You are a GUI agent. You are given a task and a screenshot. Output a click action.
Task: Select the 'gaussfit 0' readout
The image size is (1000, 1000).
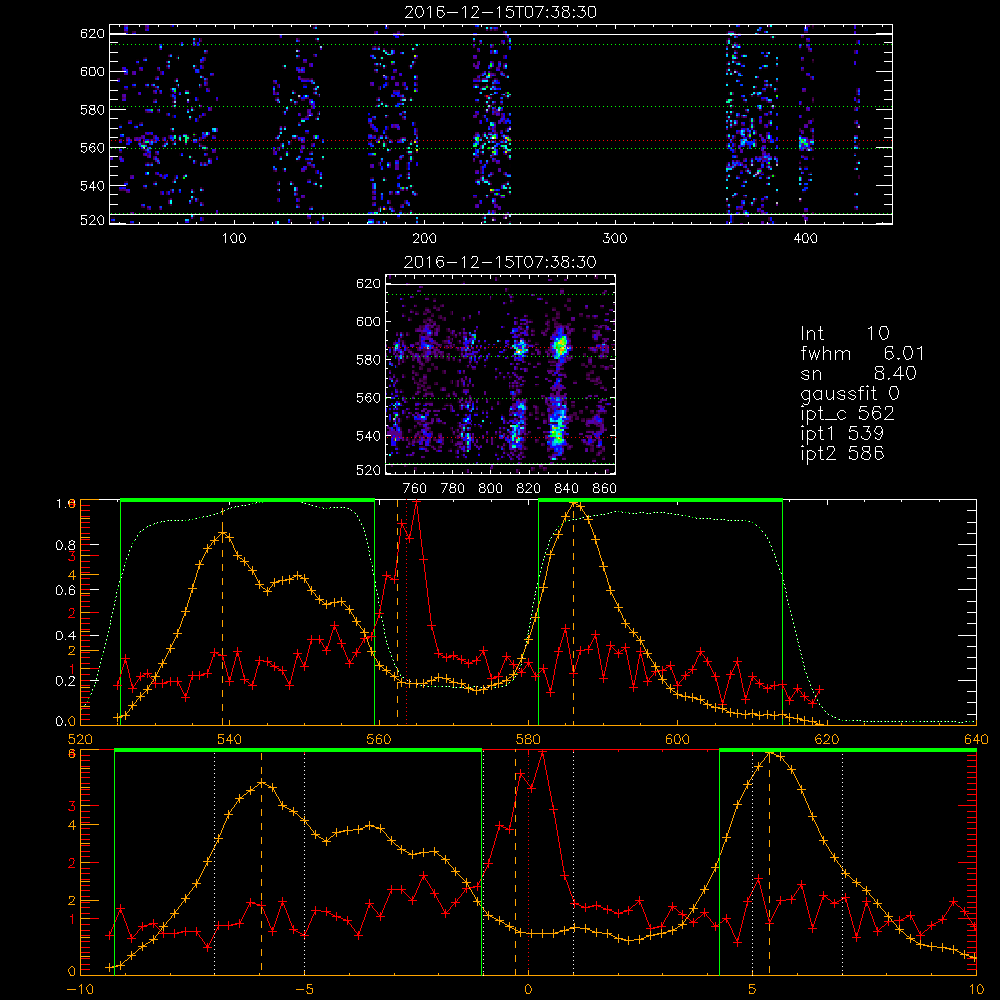pos(850,393)
